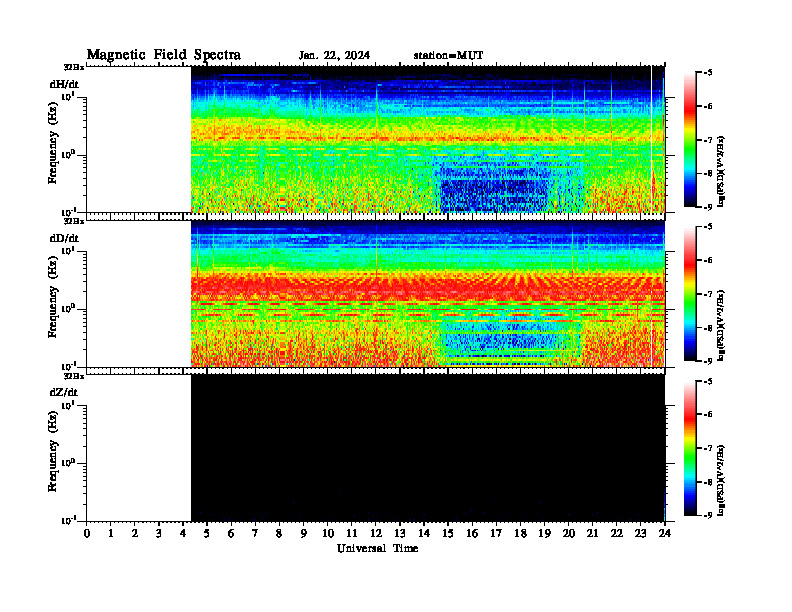Click the dD/dt color scale bar
The height and width of the screenshot is (612, 792).
[x=689, y=294]
